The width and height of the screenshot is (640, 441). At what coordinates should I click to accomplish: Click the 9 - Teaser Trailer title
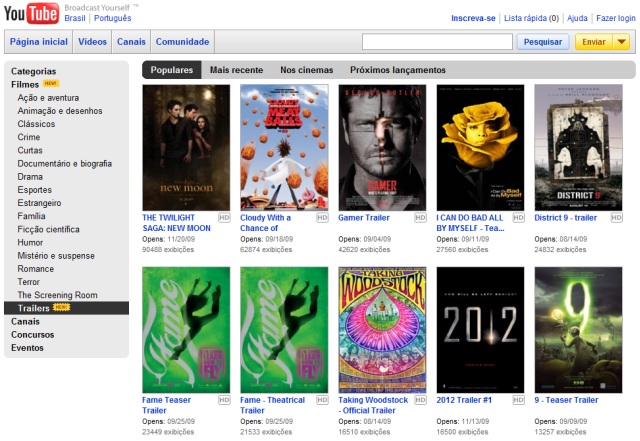coord(567,400)
